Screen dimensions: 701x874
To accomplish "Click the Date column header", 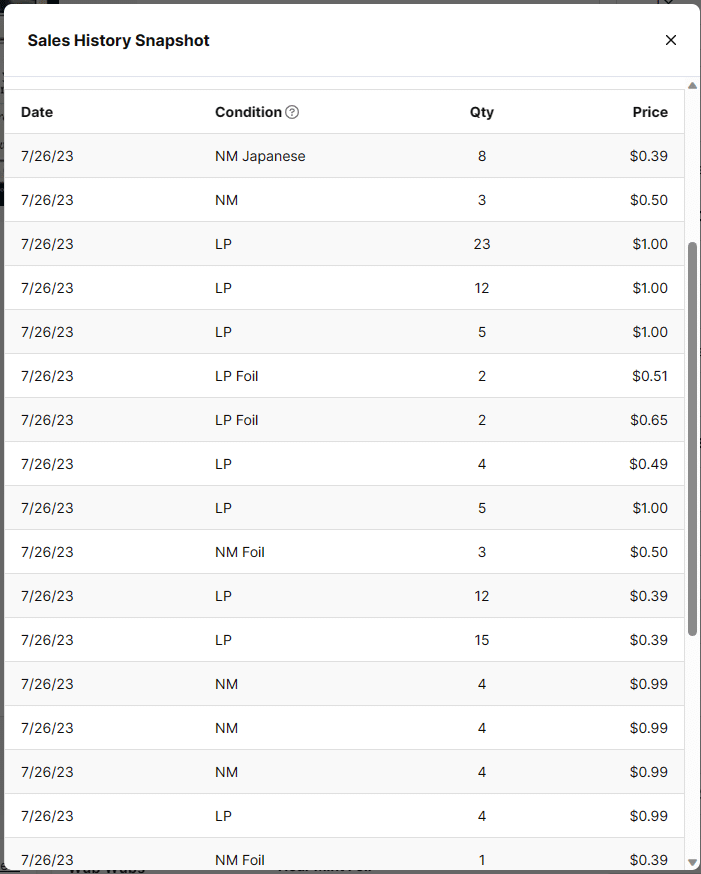I will click(x=37, y=112).
